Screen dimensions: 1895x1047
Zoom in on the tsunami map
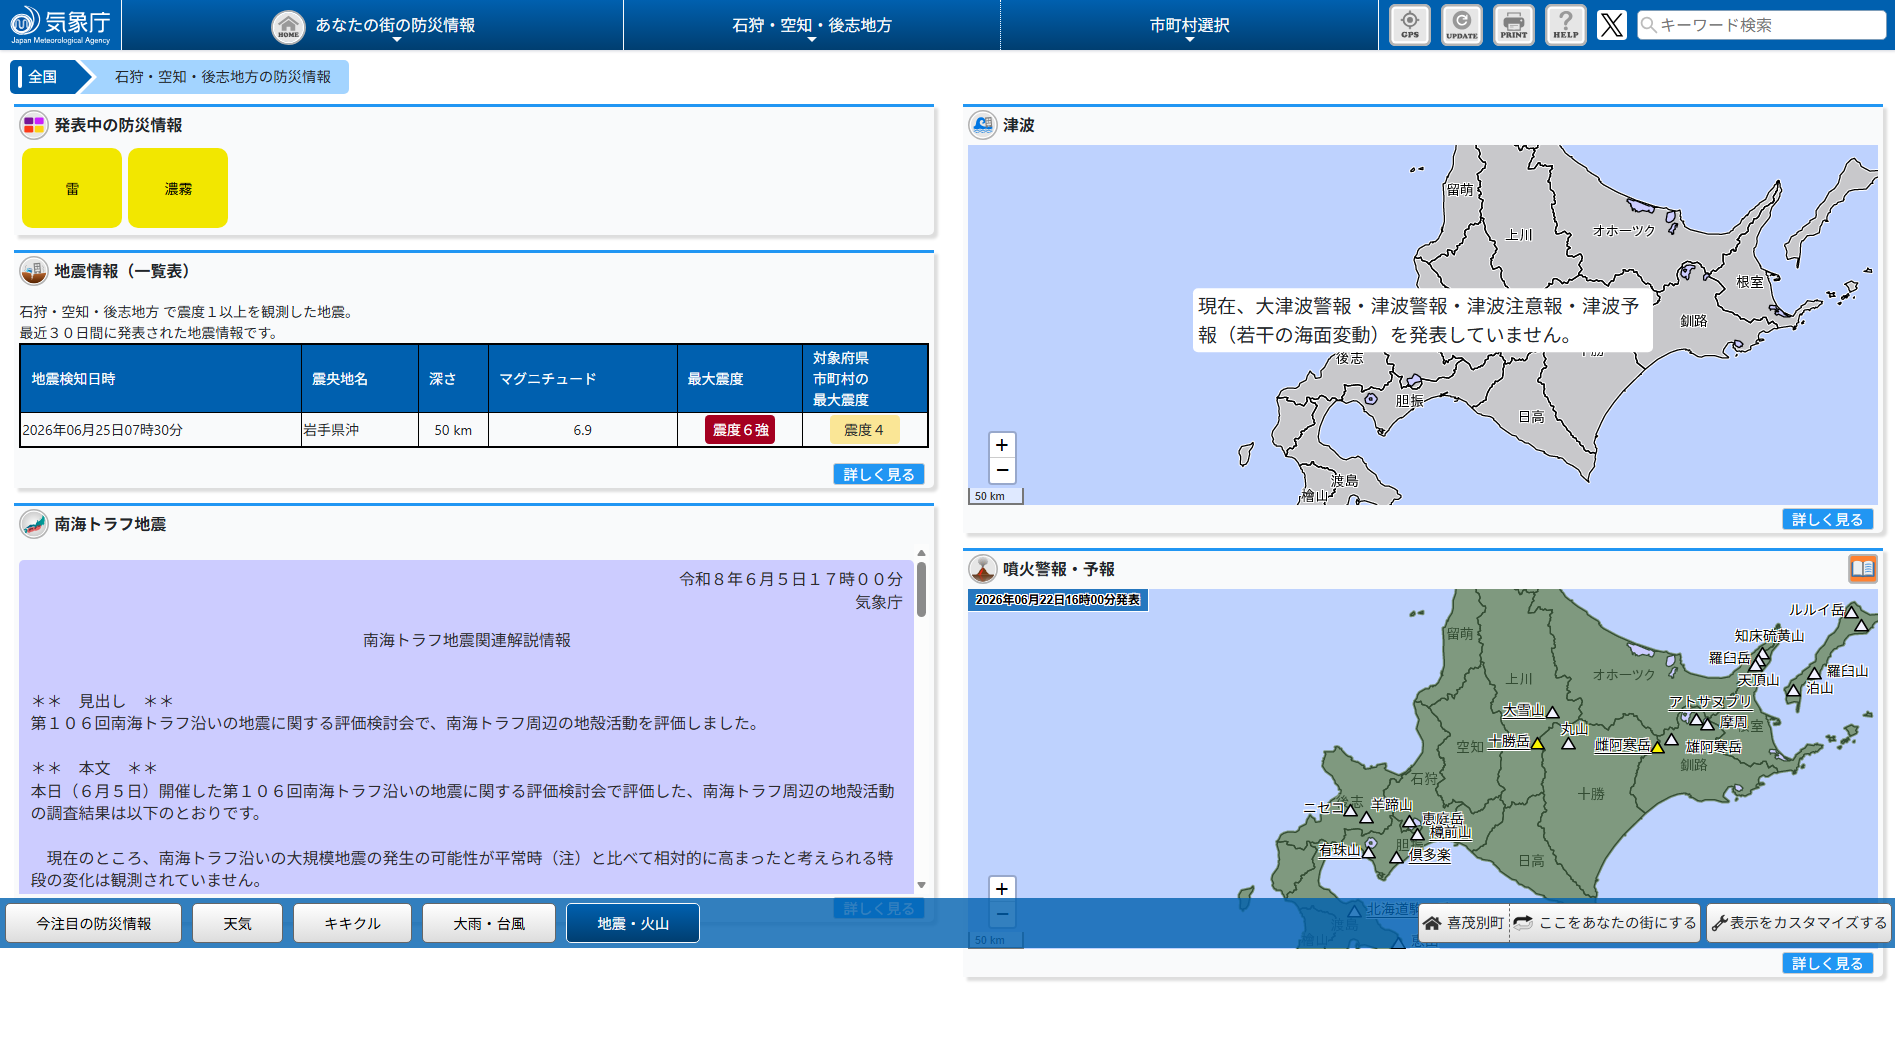1002,445
